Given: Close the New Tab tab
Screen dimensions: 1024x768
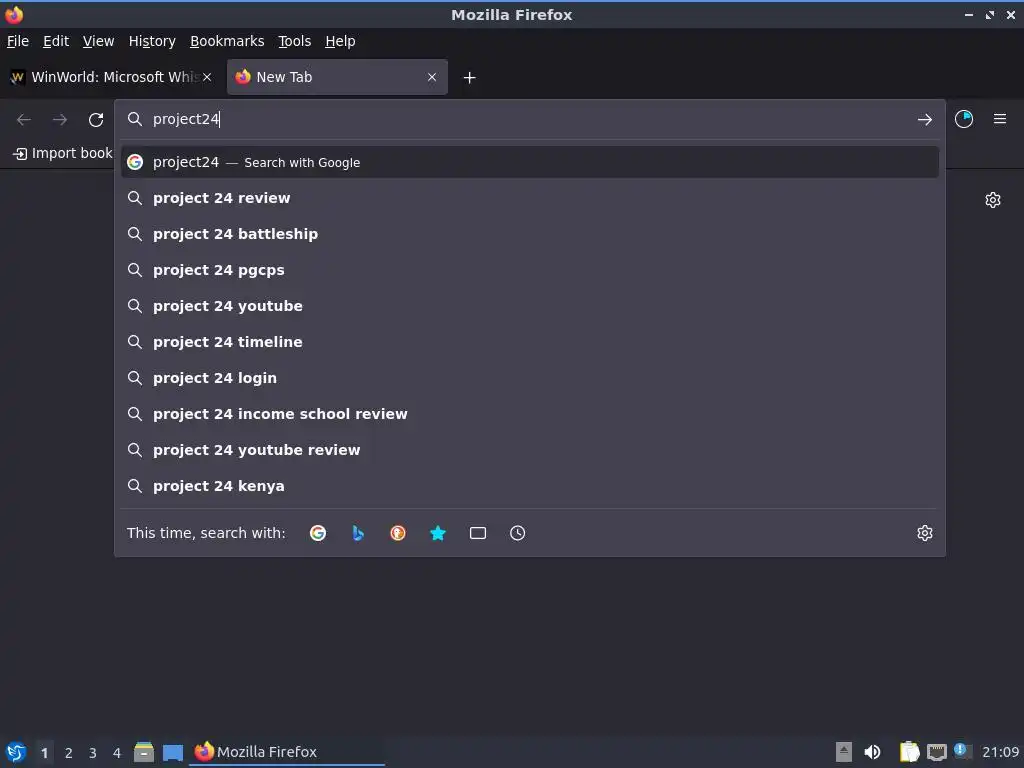Looking at the screenshot, I should [x=432, y=77].
